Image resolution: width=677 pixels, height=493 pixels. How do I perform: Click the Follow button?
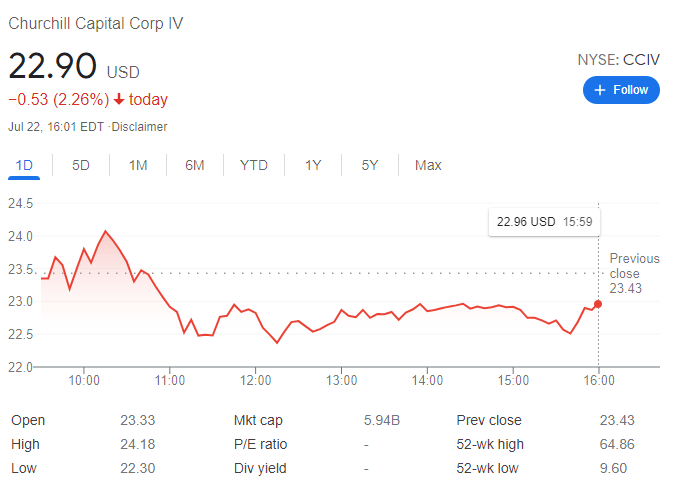(x=621, y=90)
